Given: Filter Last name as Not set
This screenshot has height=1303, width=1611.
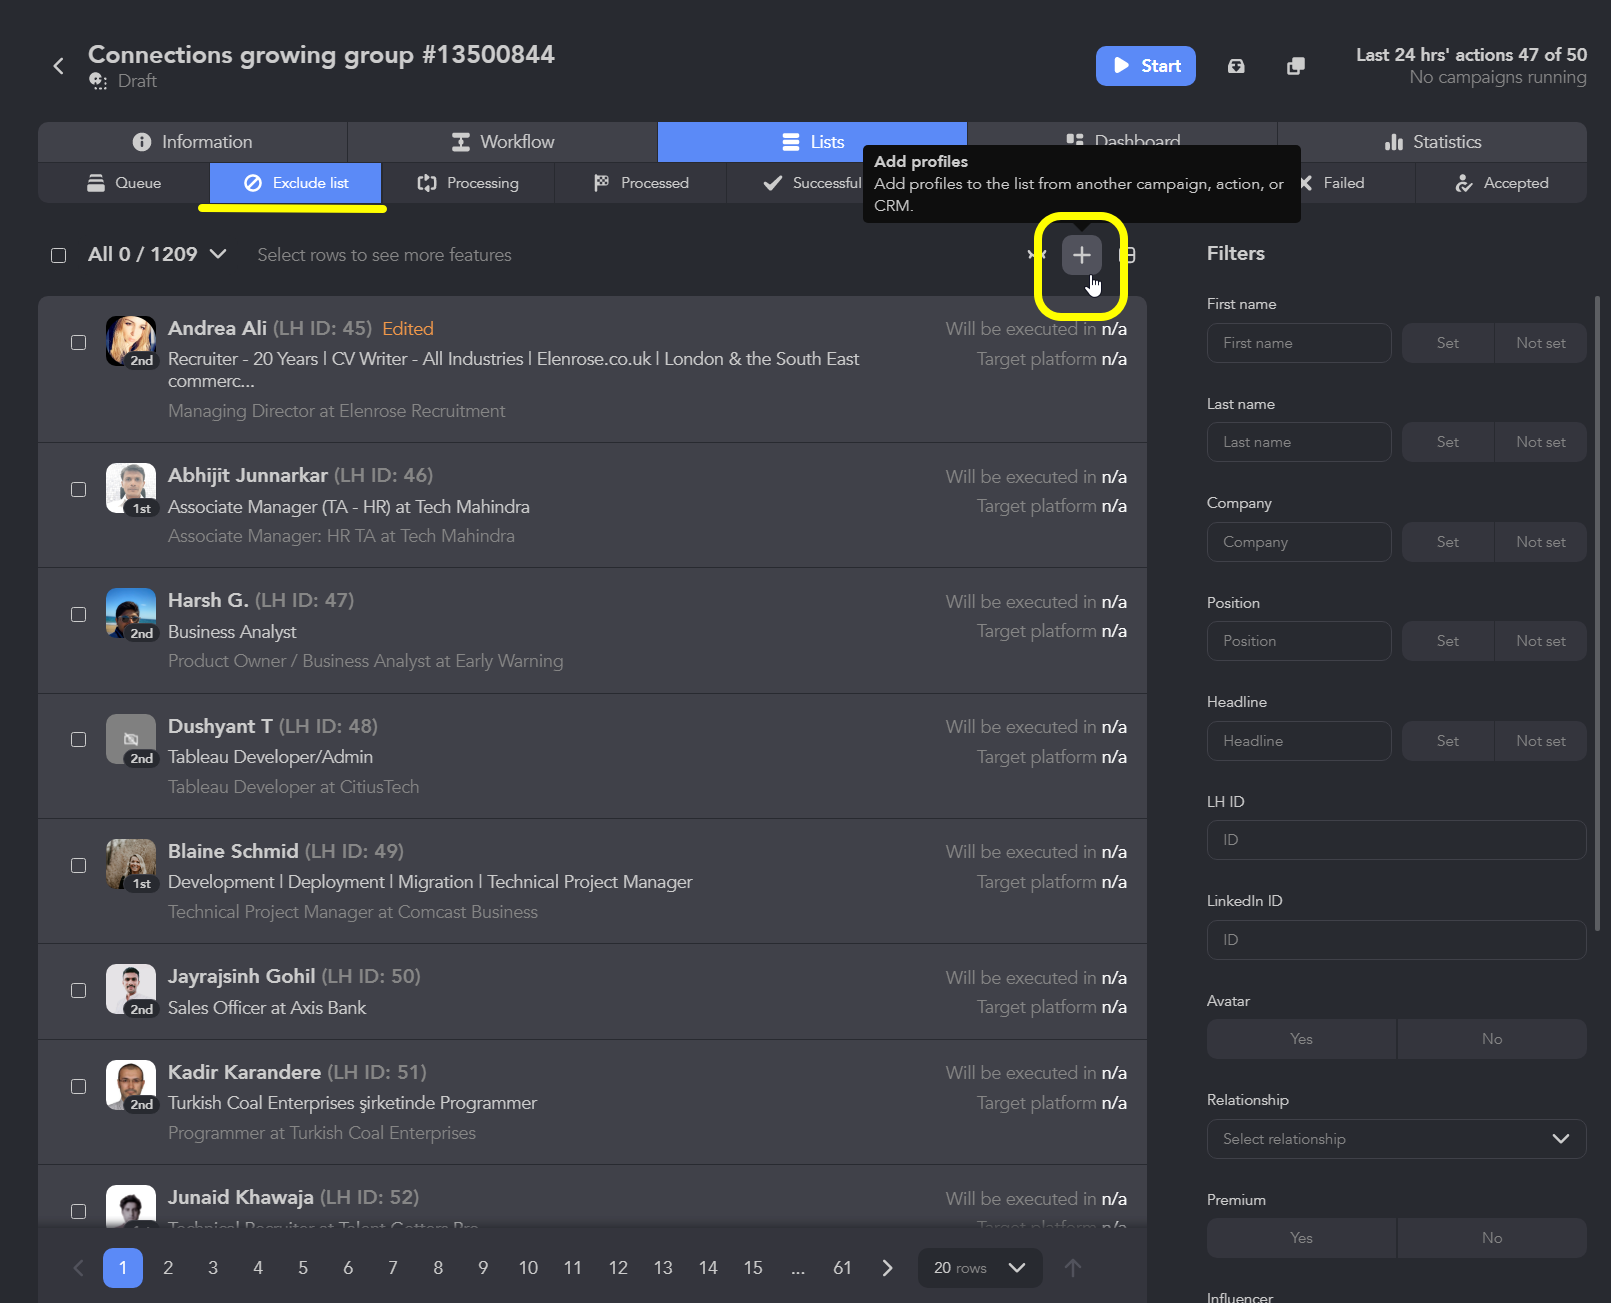Looking at the screenshot, I should [x=1541, y=442].
